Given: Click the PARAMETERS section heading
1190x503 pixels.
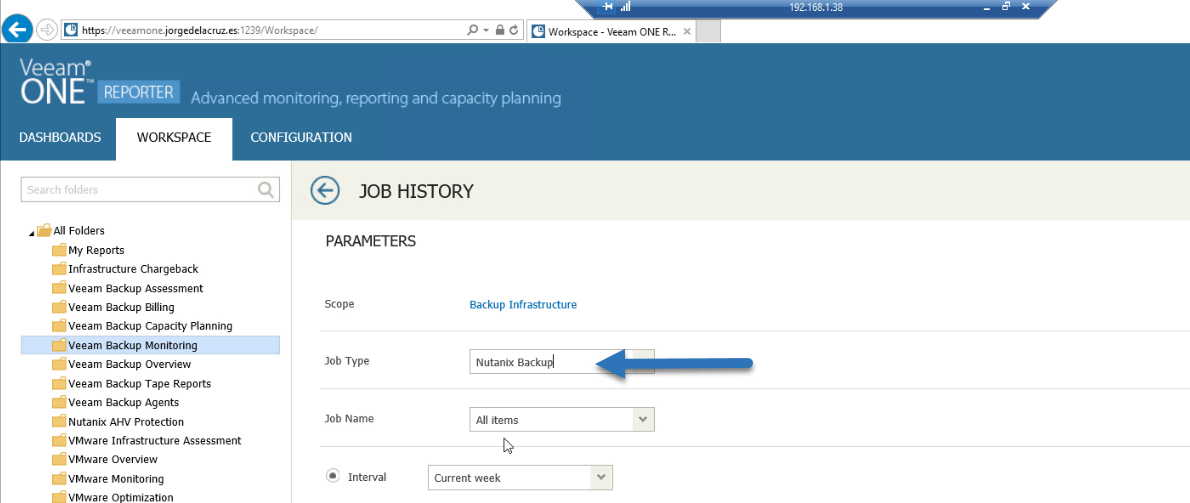Looking at the screenshot, I should tap(370, 241).
